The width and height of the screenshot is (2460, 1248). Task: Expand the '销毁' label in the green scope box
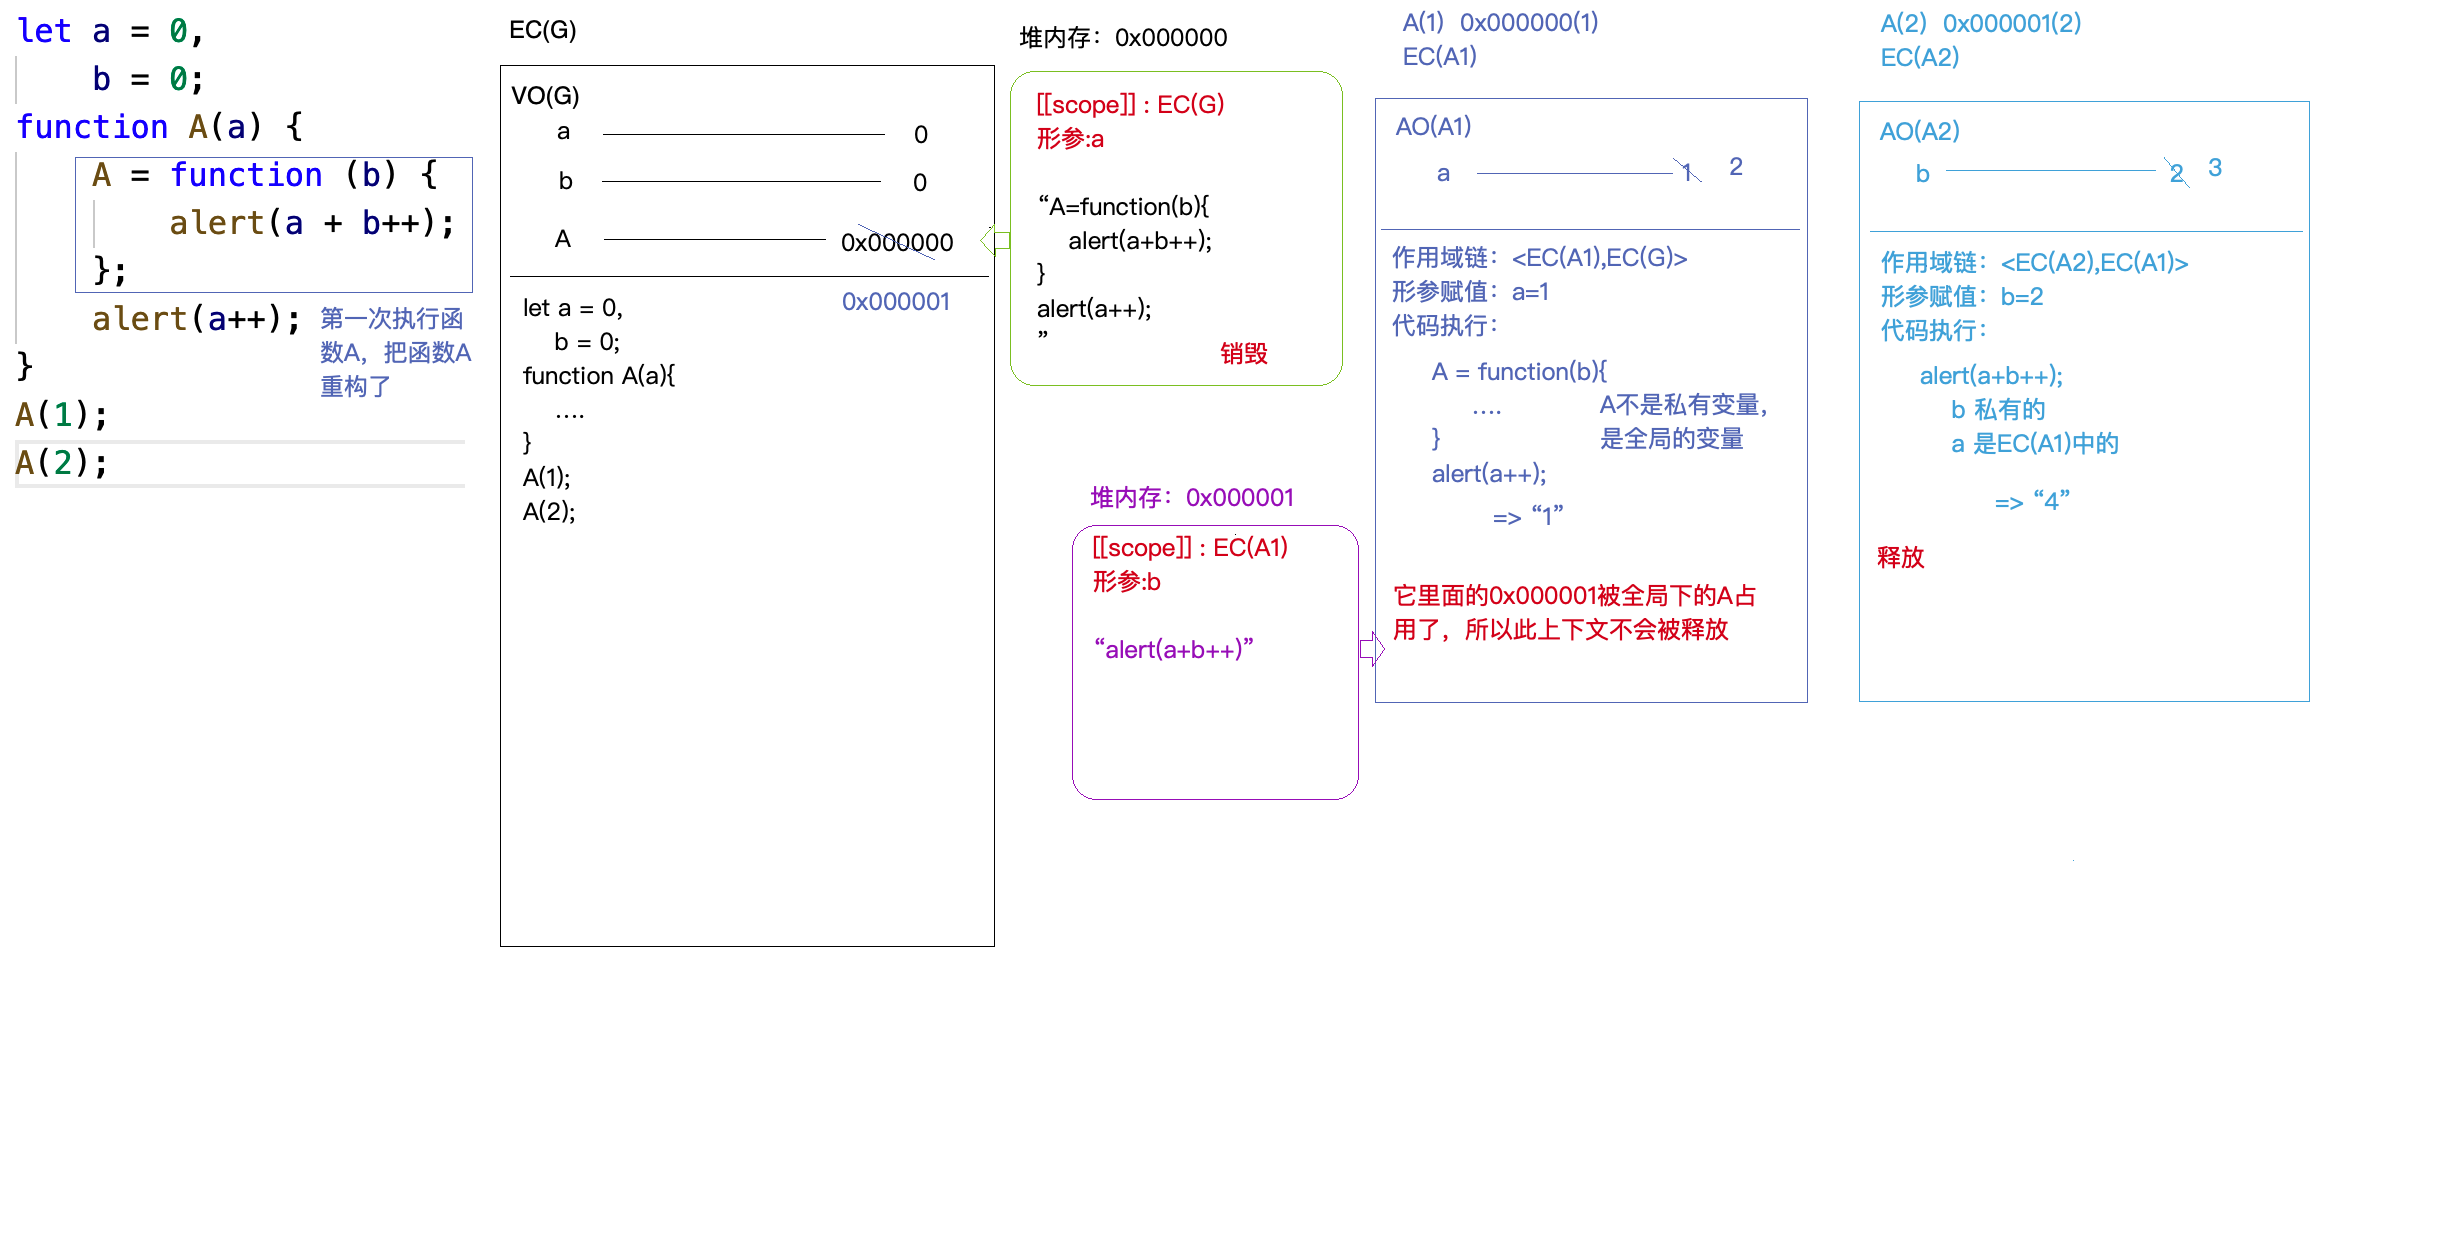(1243, 353)
